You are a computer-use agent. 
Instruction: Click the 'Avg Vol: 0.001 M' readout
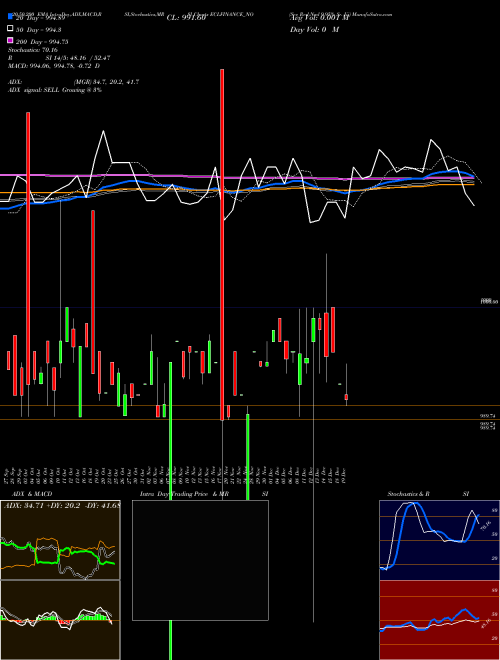coord(319,18)
